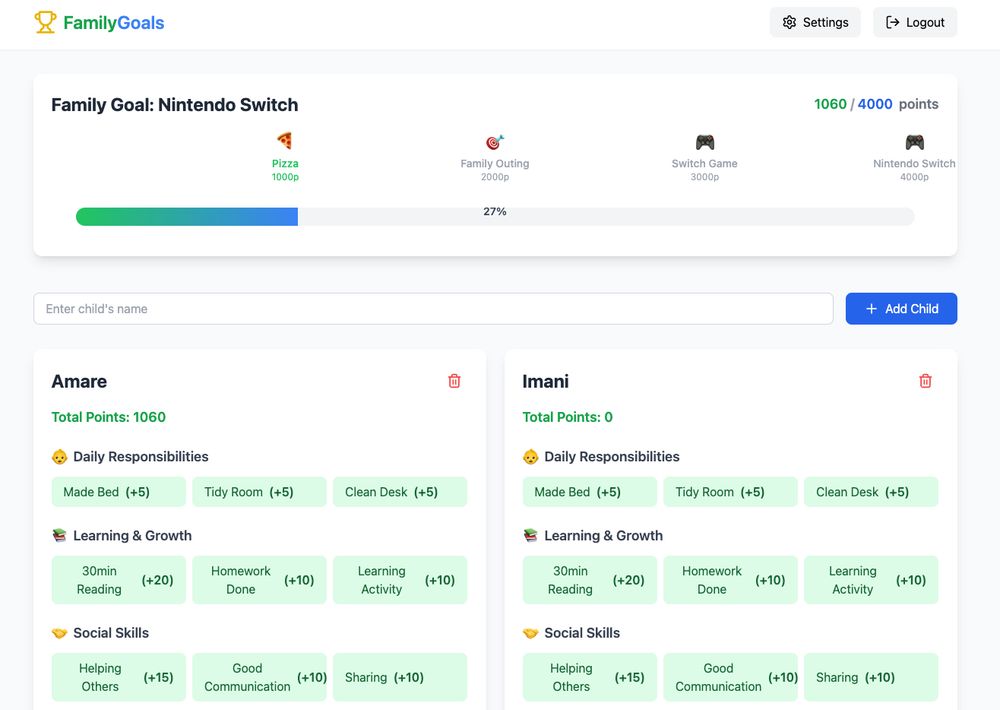1000x710 pixels.
Task: Click the Pizza milestone icon
Action: [x=284, y=140]
